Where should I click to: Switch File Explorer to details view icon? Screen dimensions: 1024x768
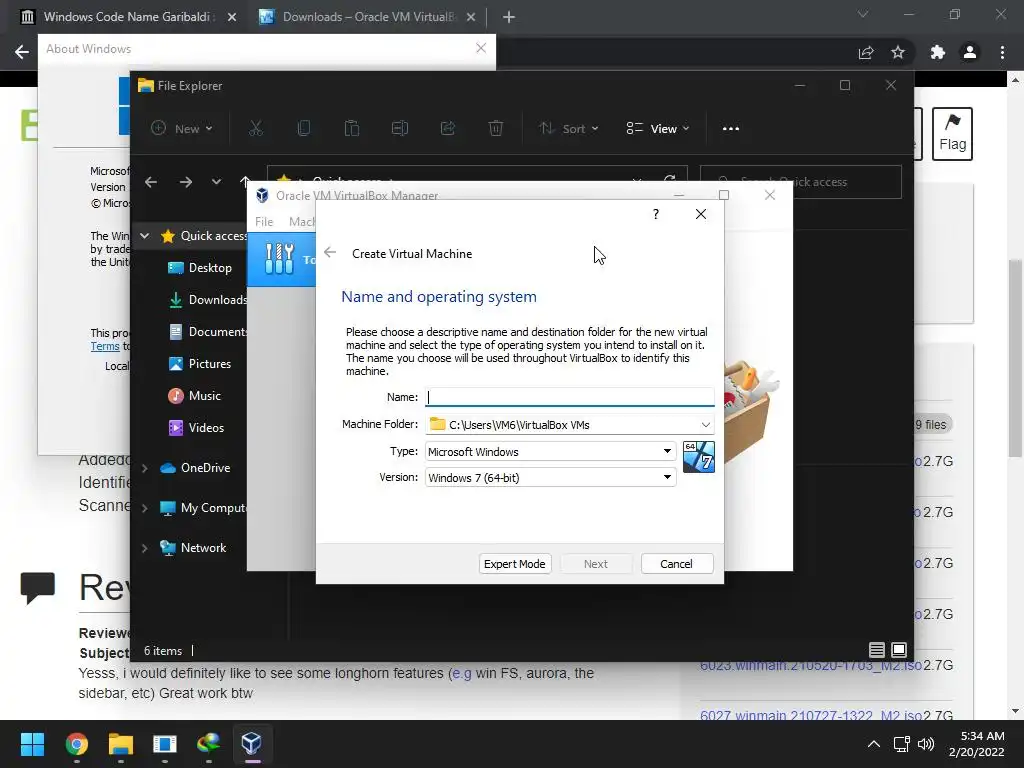click(x=876, y=650)
